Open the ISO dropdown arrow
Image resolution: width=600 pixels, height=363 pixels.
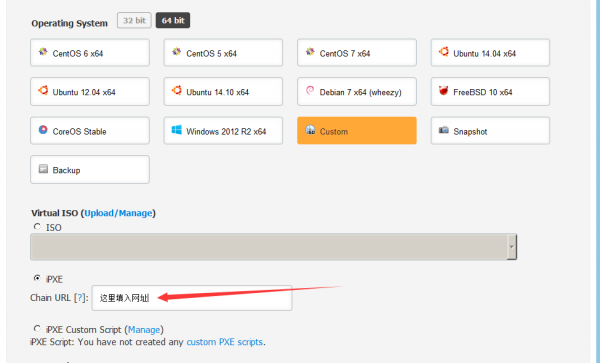(x=512, y=247)
